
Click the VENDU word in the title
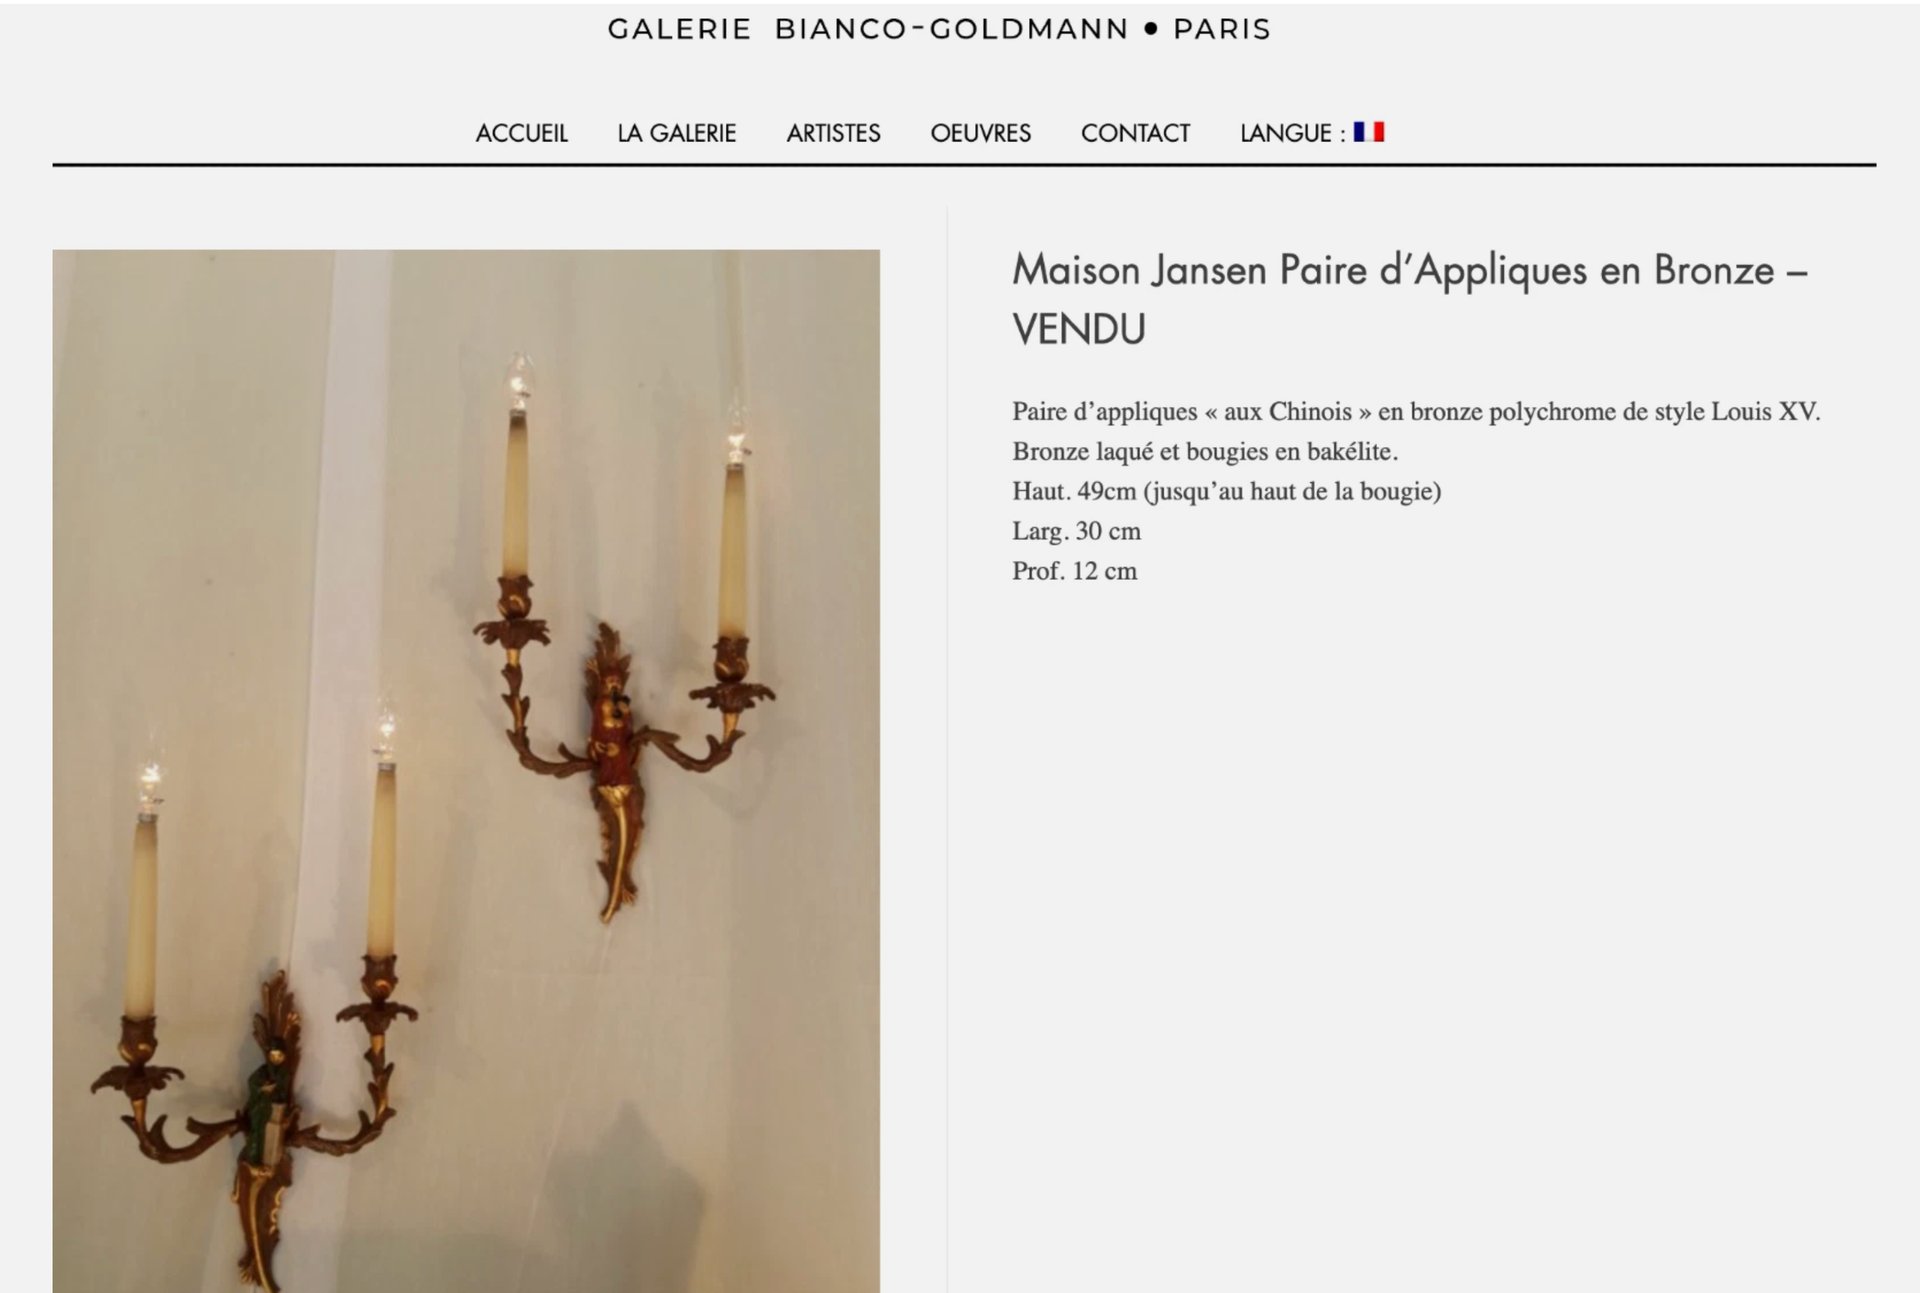tap(1079, 329)
